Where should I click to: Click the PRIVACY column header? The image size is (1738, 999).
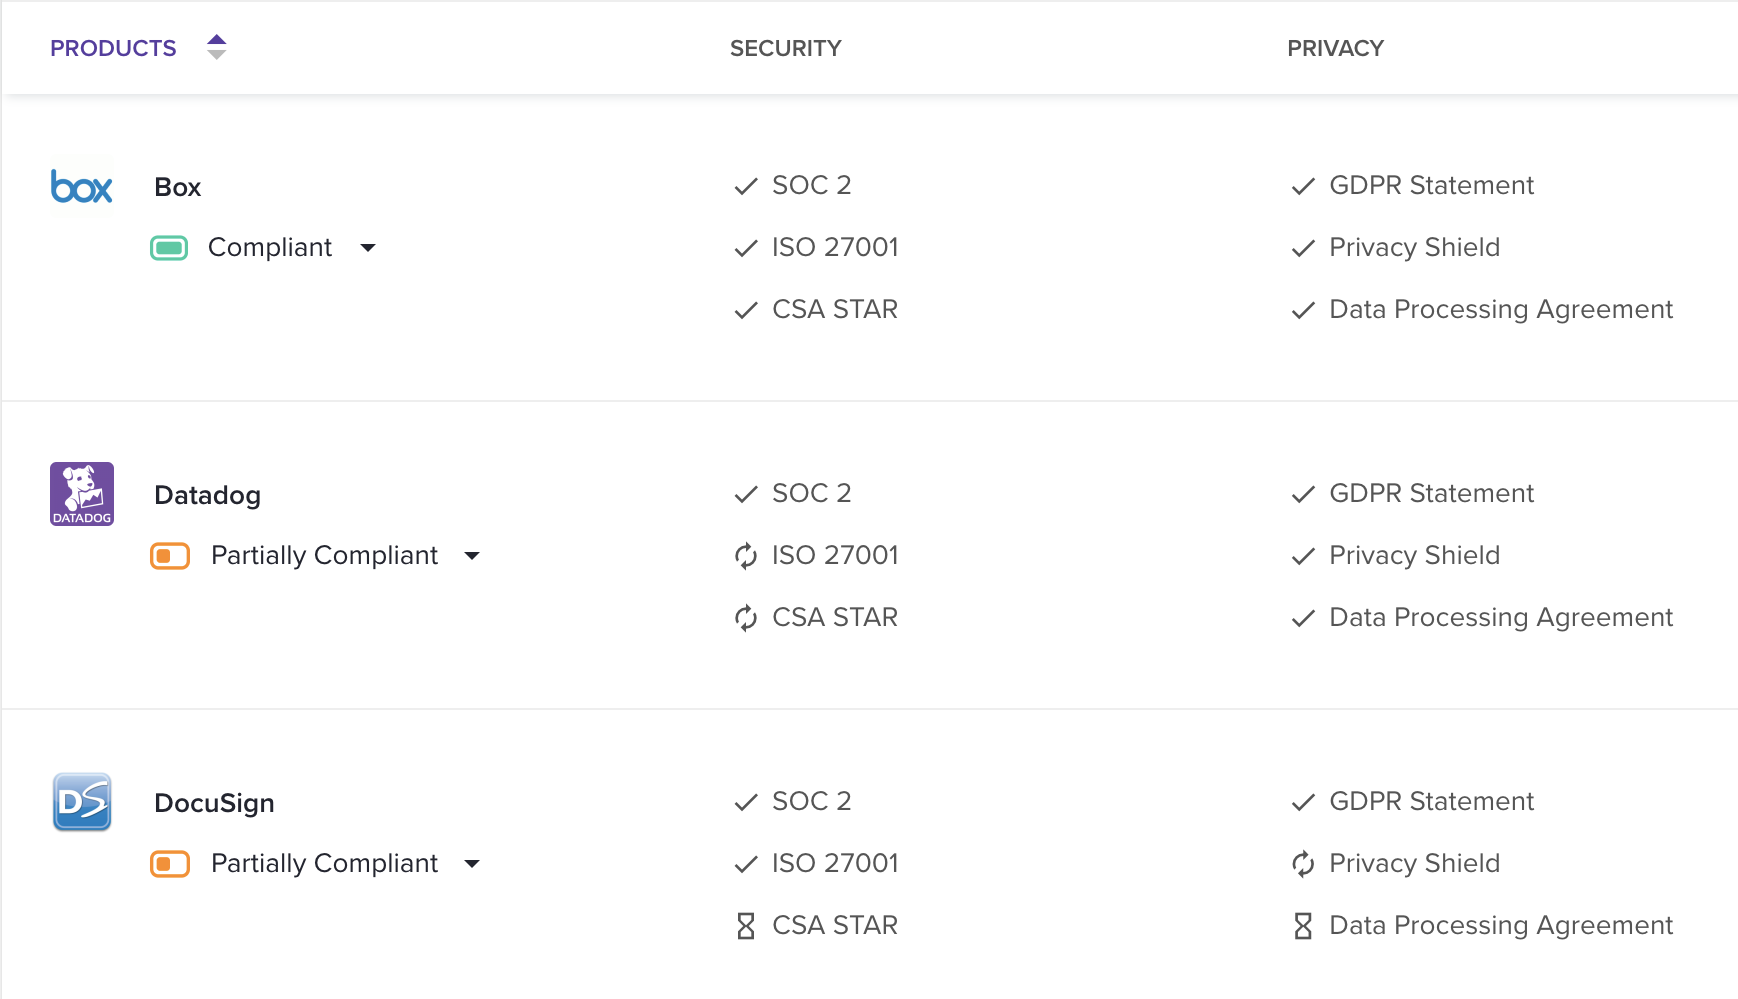coord(1336,47)
